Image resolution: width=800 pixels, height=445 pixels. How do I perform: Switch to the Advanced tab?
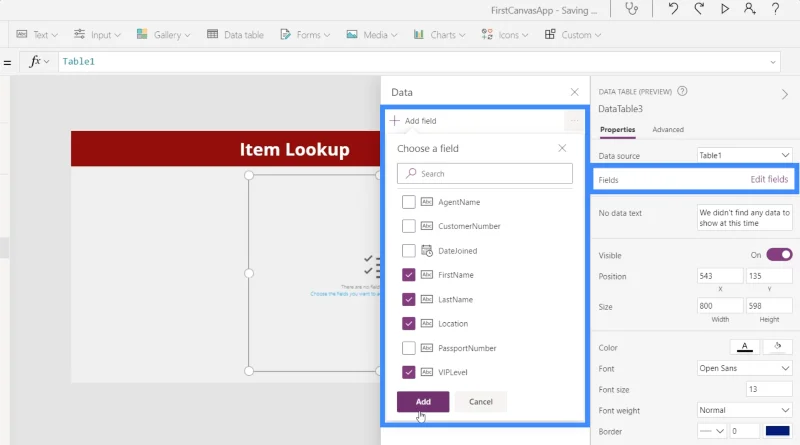(x=668, y=130)
